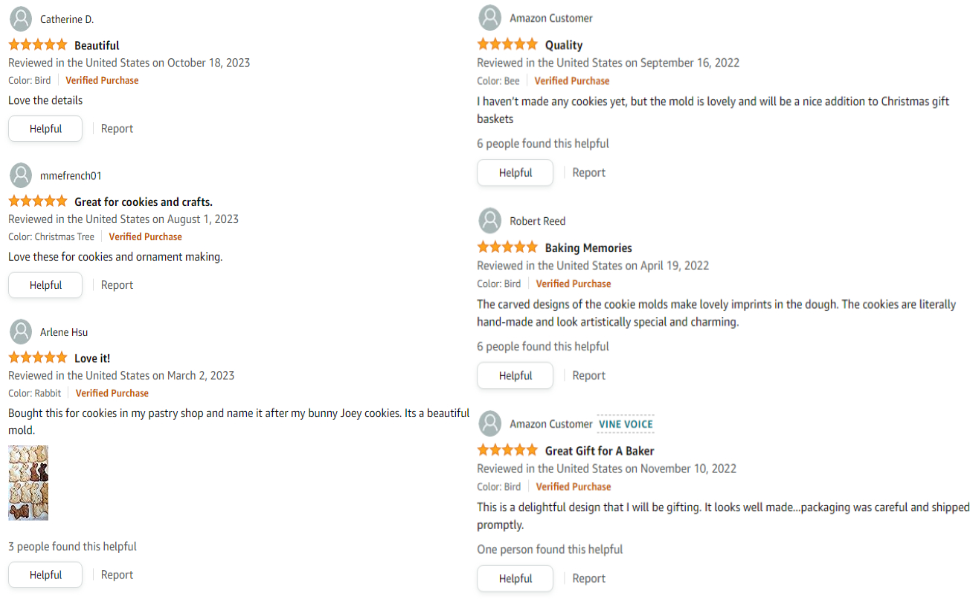
Task: Mark mmefrench01's review as Helpful
Action: [45, 285]
